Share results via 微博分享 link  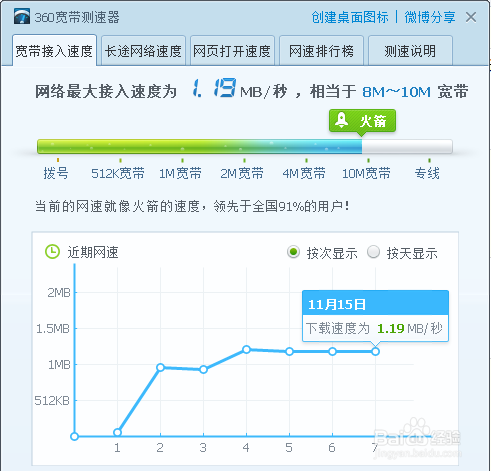[430, 17]
